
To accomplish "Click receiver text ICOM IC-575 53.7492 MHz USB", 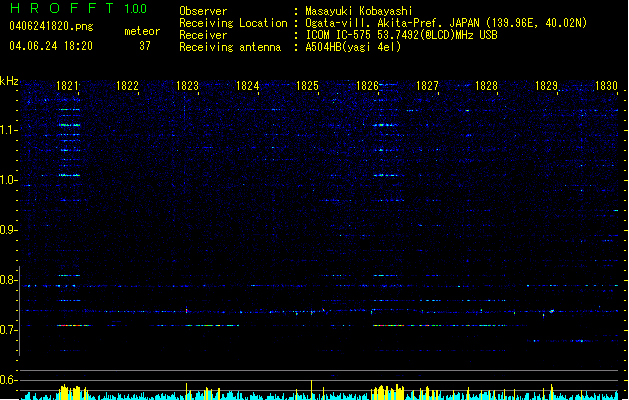I will (x=402, y=35).
